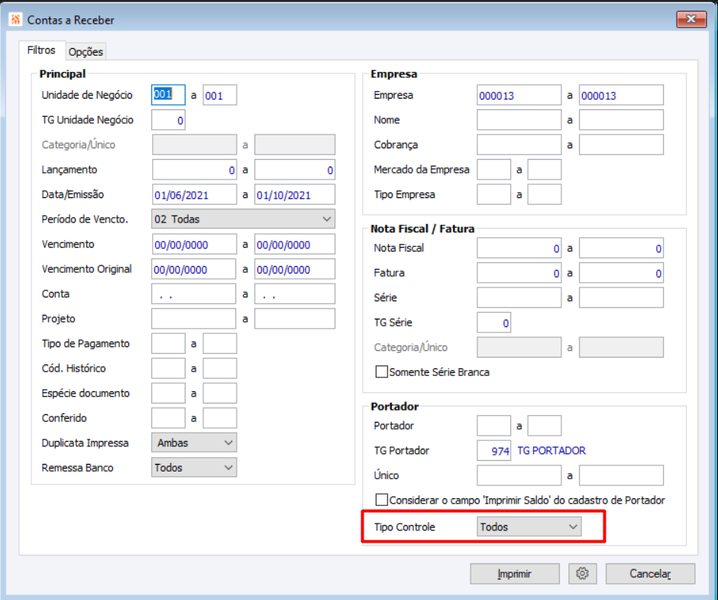Click the Único end field
This screenshot has height=600, width=718.
click(621, 475)
